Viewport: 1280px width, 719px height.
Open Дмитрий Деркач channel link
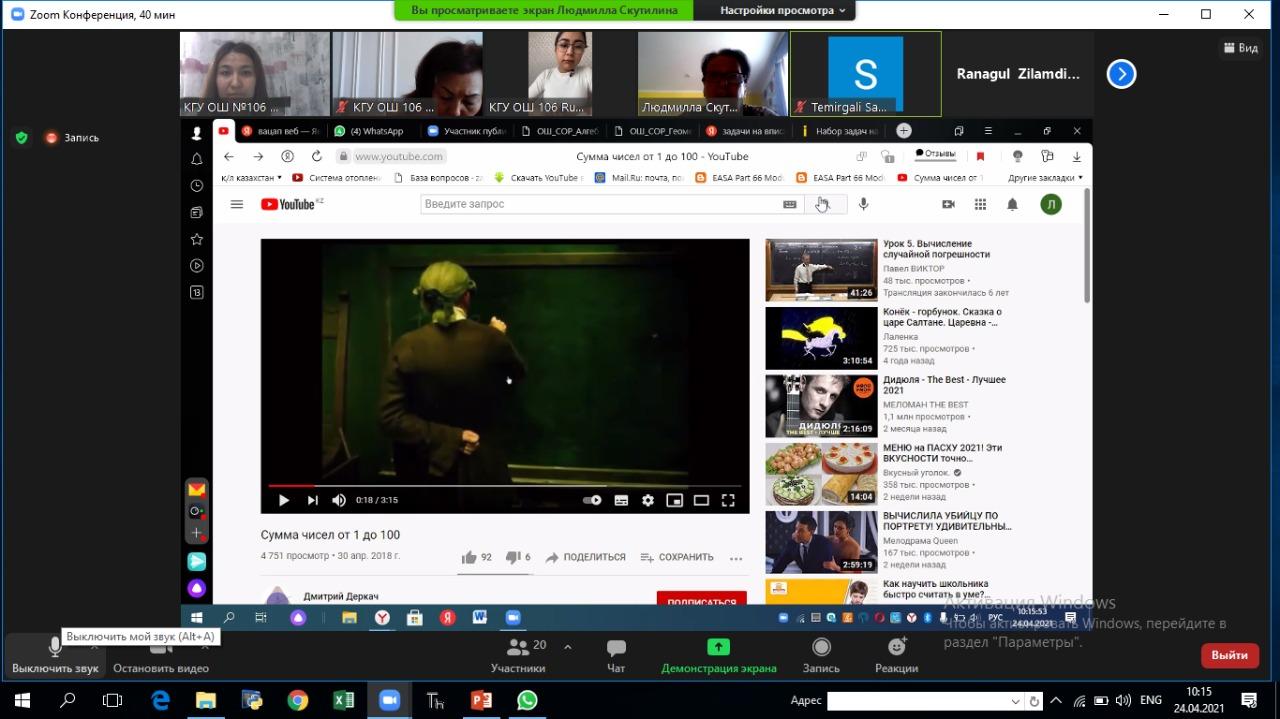pyautogui.click(x=341, y=596)
